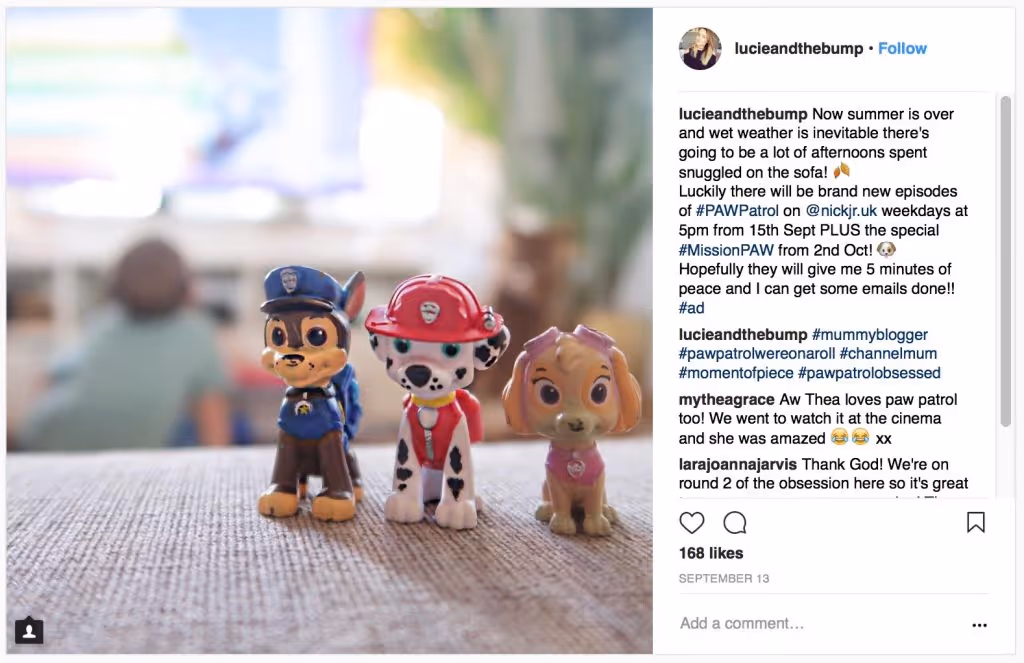Open the #ad hashtag
The height and width of the screenshot is (663, 1024).
pos(692,308)
